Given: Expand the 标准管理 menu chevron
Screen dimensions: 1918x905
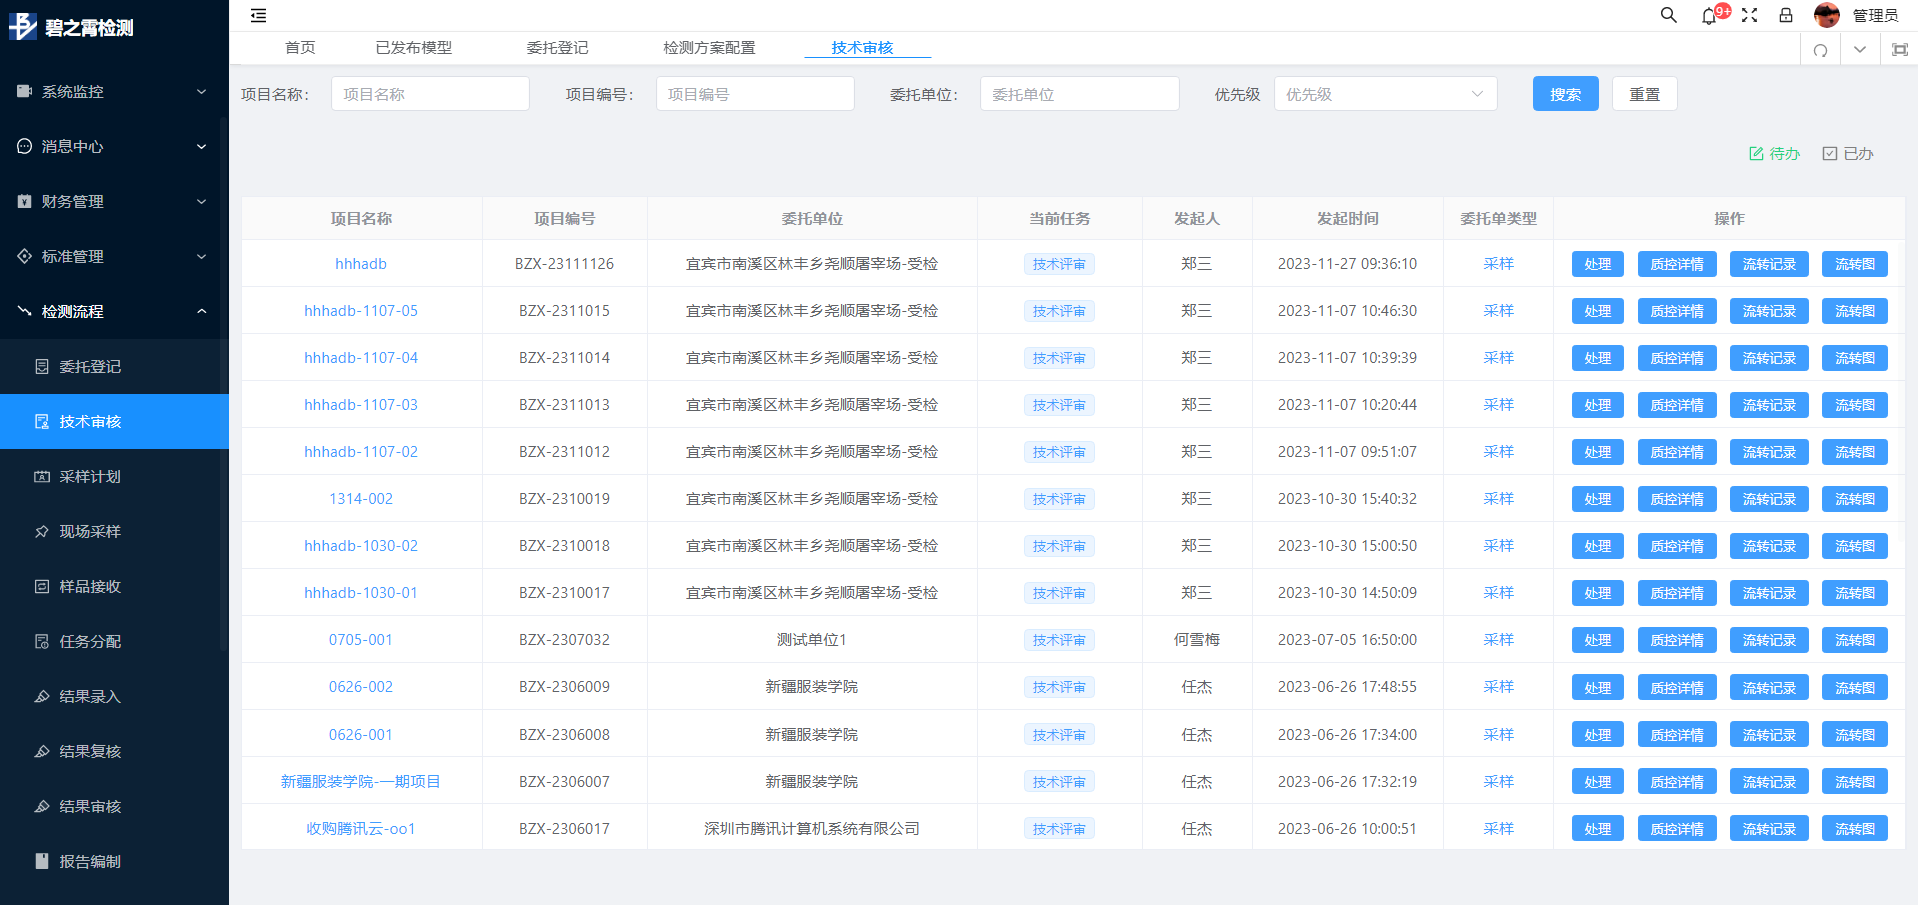Looking at the screenshot, I should (x=201, y=256).
